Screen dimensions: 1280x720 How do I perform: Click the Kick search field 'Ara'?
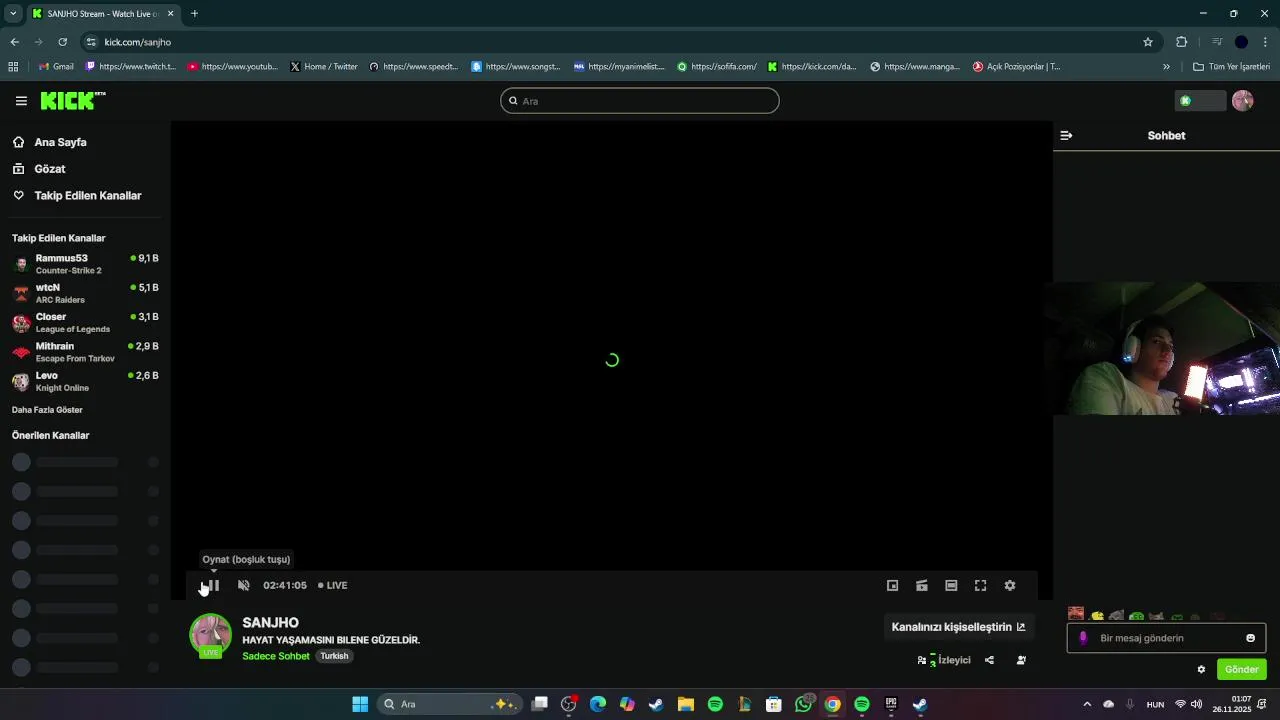640,101
